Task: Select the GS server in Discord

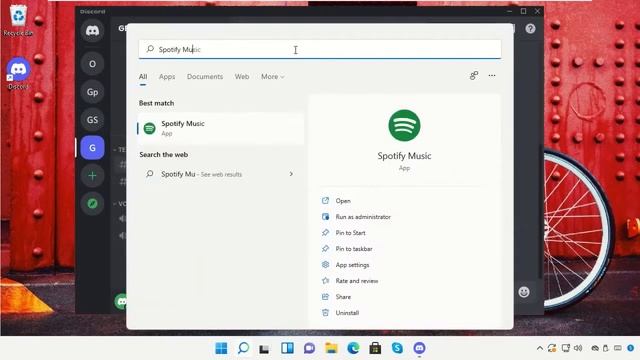Action: (92, 120)
